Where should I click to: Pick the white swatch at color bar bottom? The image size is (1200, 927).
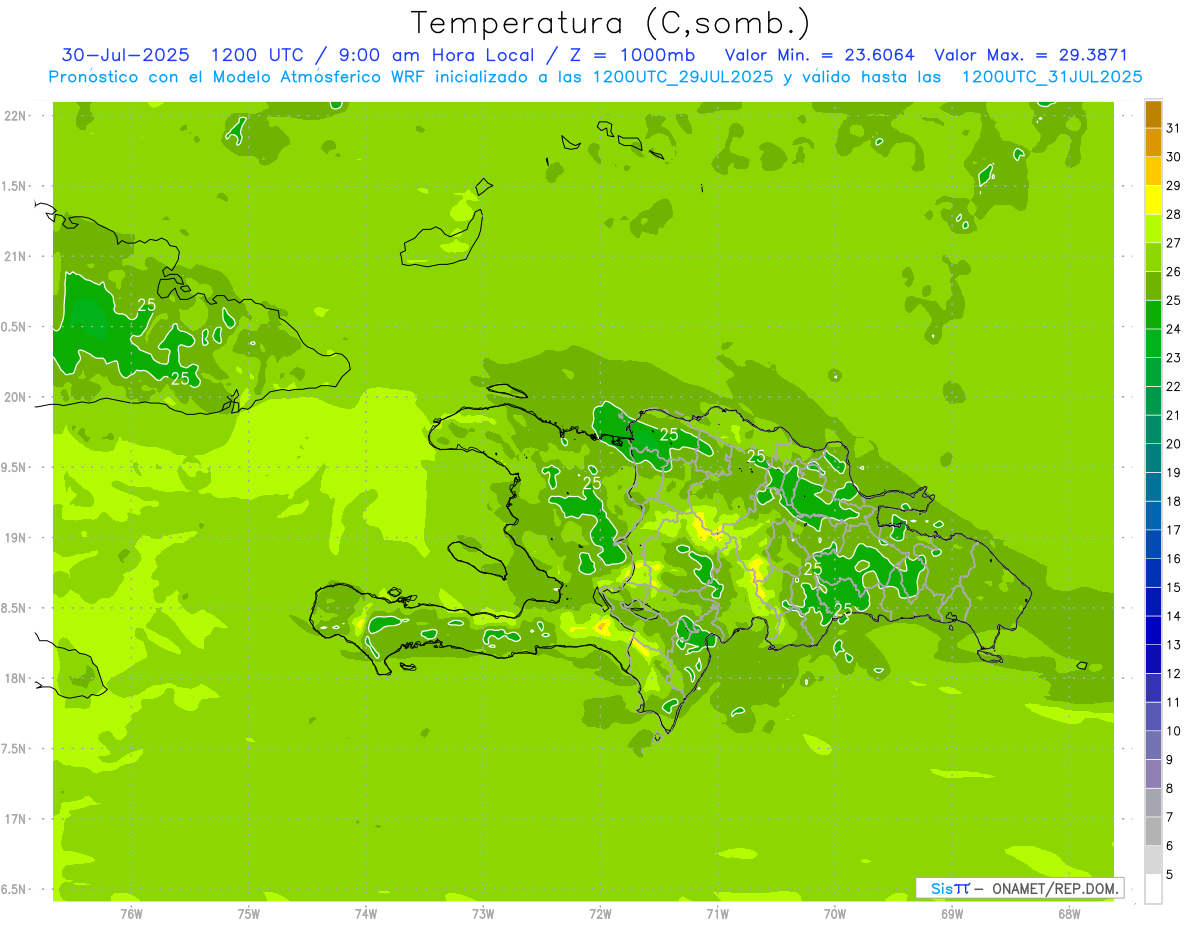pyautogui.click(x=1153, y=889)
